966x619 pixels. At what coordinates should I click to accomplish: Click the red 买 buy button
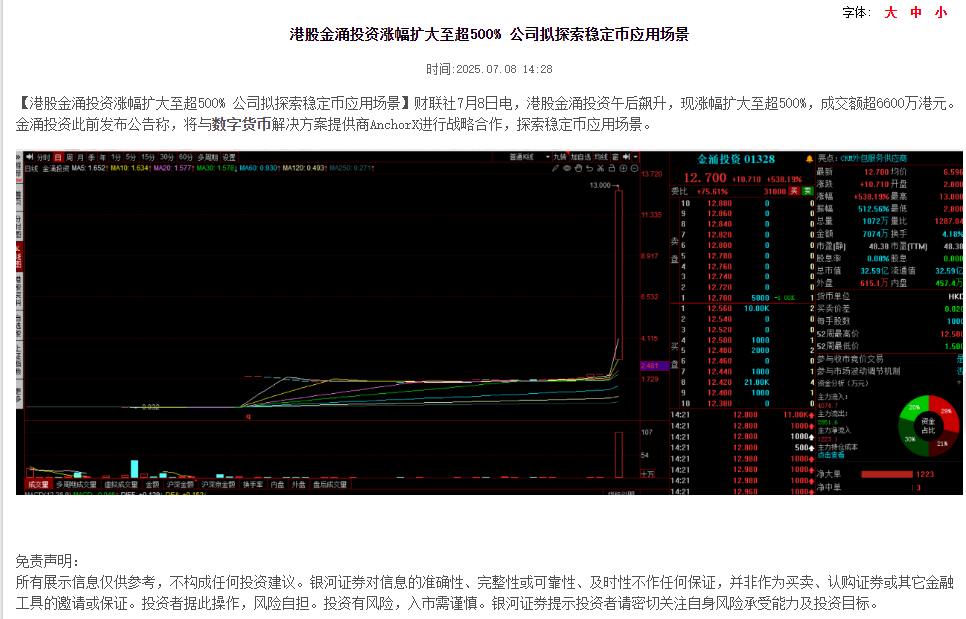[795, 191]
